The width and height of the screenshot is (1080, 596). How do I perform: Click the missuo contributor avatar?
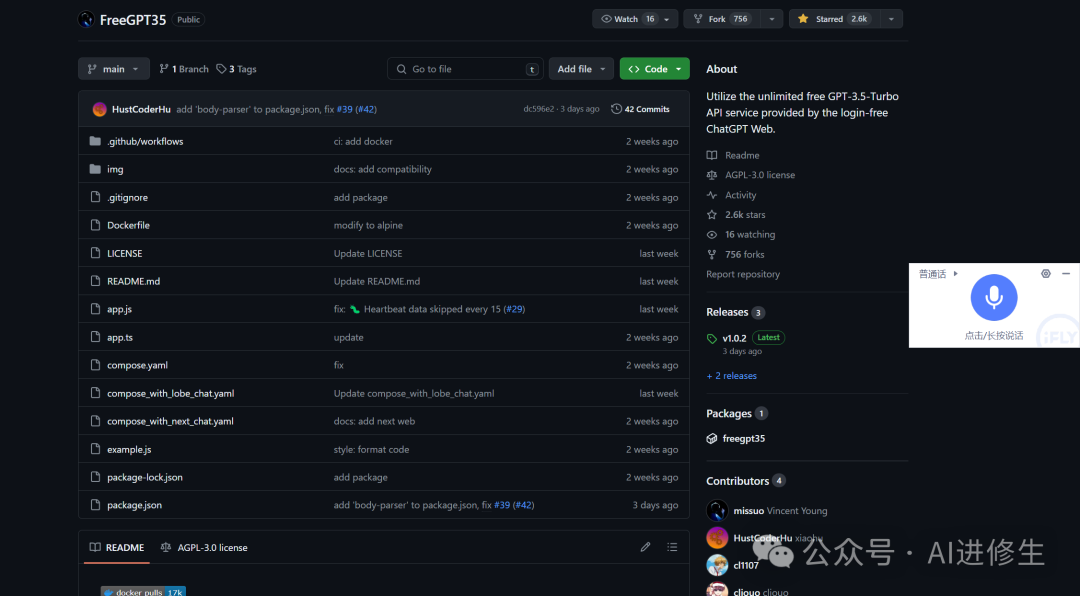[717, 511]
